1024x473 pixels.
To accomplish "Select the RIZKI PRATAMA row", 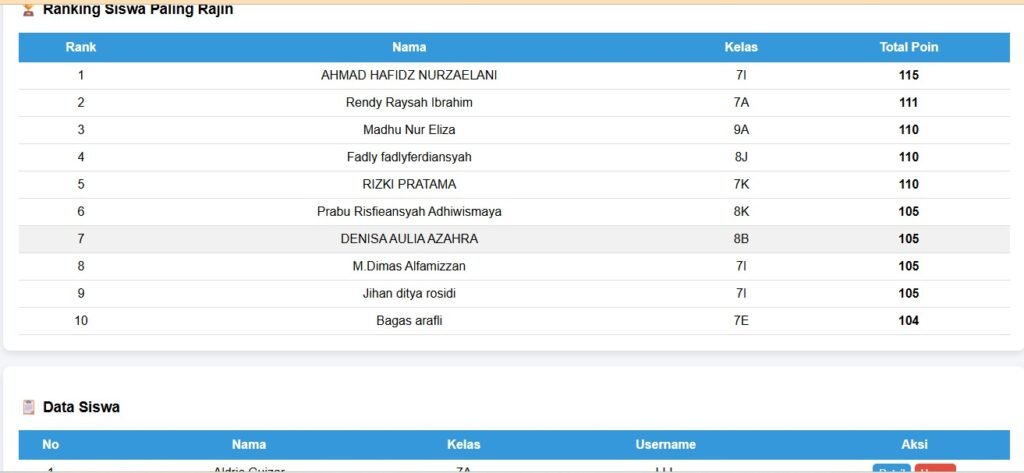I will 409,184.
